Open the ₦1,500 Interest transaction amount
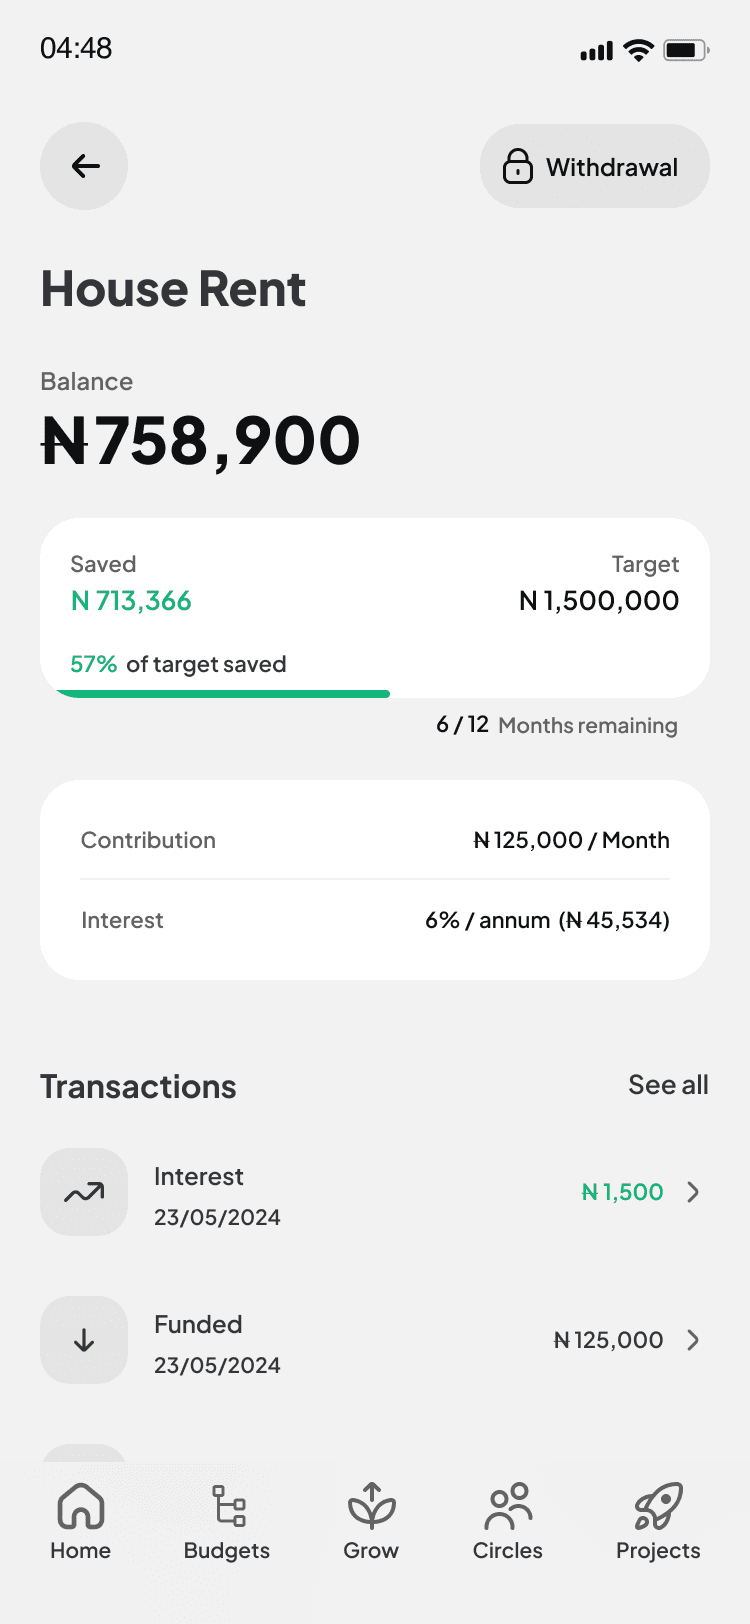The width and height of the screenshot is (750, 1624). (x=622, y=1192)
